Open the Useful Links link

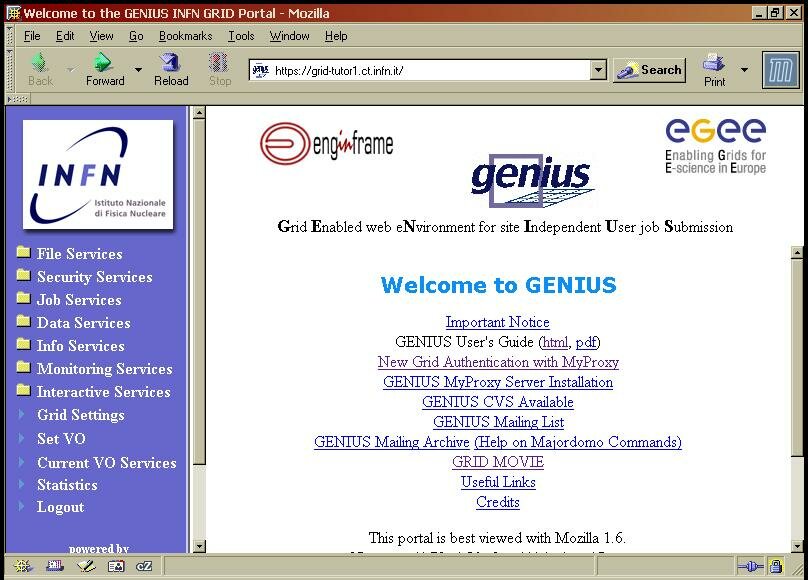pos(498,482)
